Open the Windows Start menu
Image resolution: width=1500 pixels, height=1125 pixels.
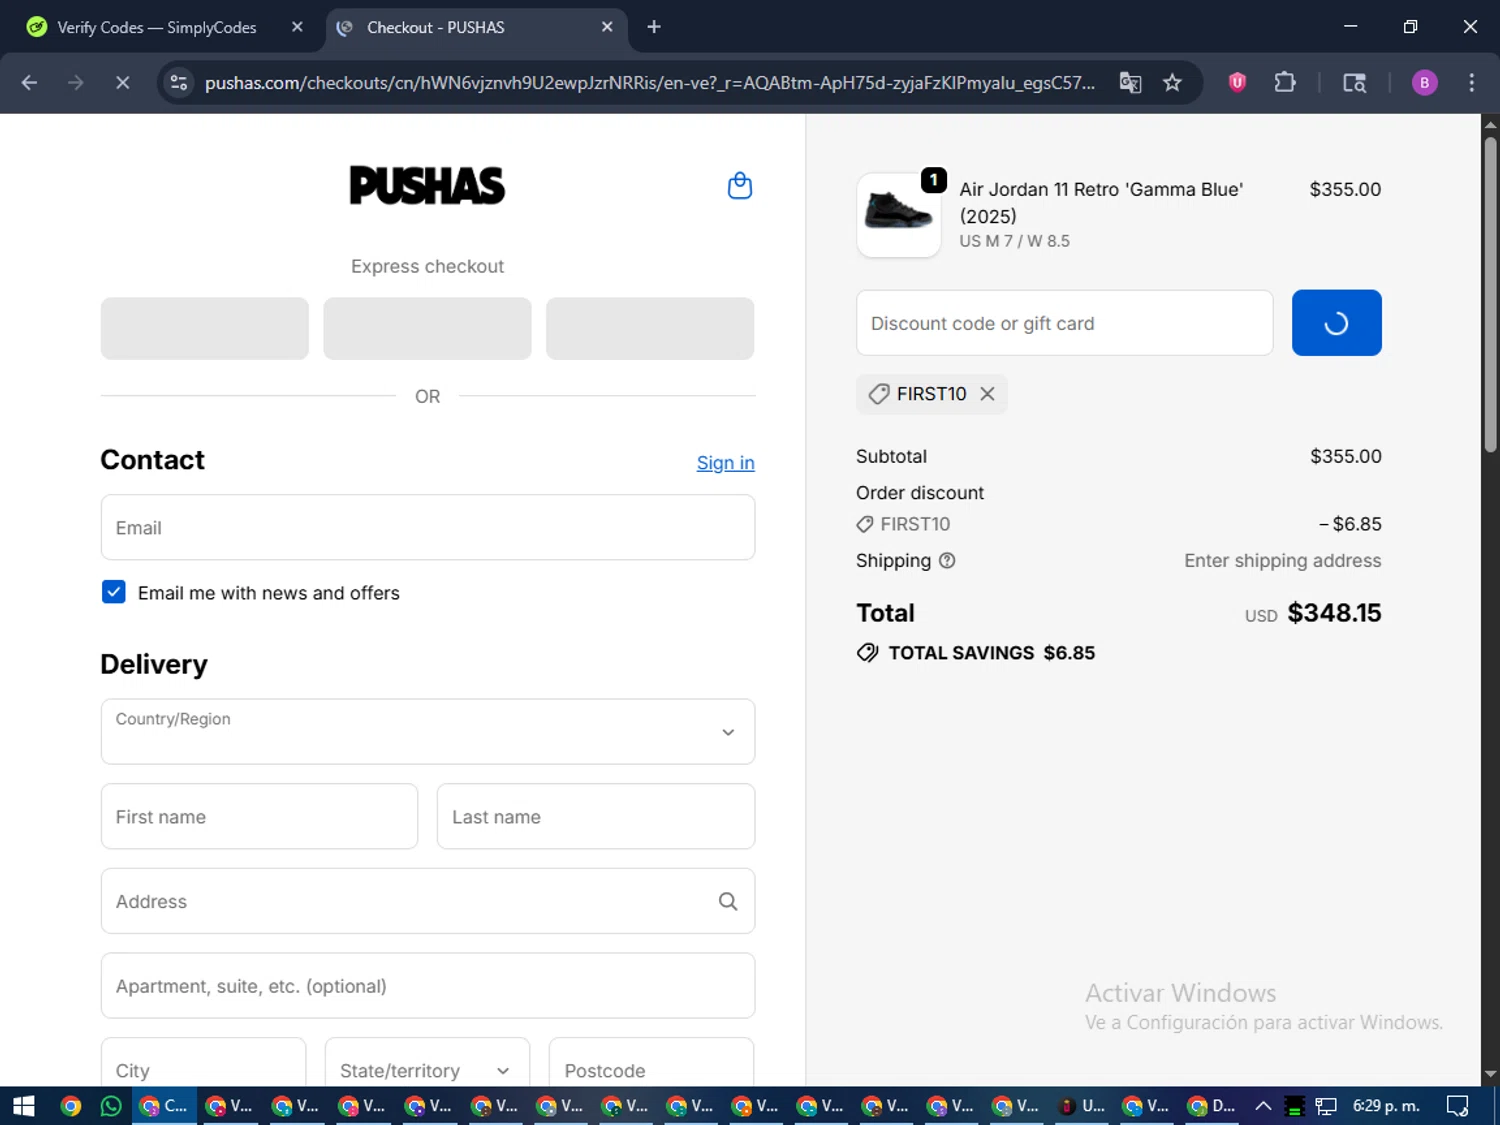(23, 1106)
